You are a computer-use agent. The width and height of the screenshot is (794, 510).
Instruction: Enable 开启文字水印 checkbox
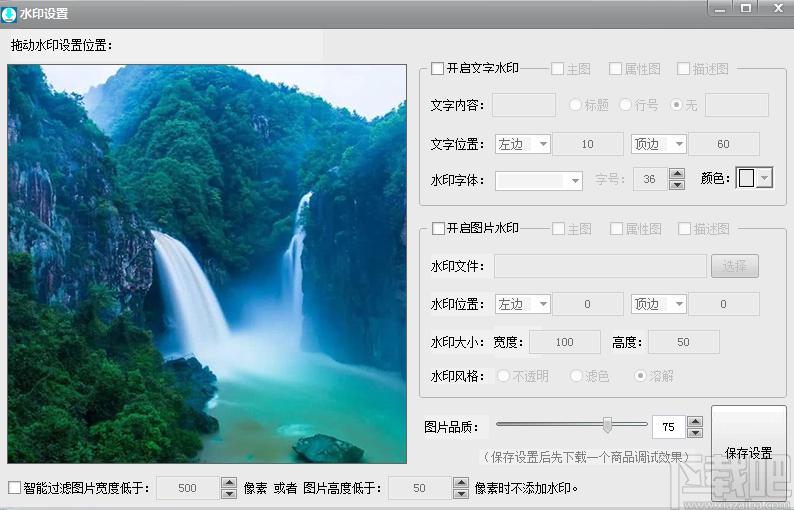[438, 69]
